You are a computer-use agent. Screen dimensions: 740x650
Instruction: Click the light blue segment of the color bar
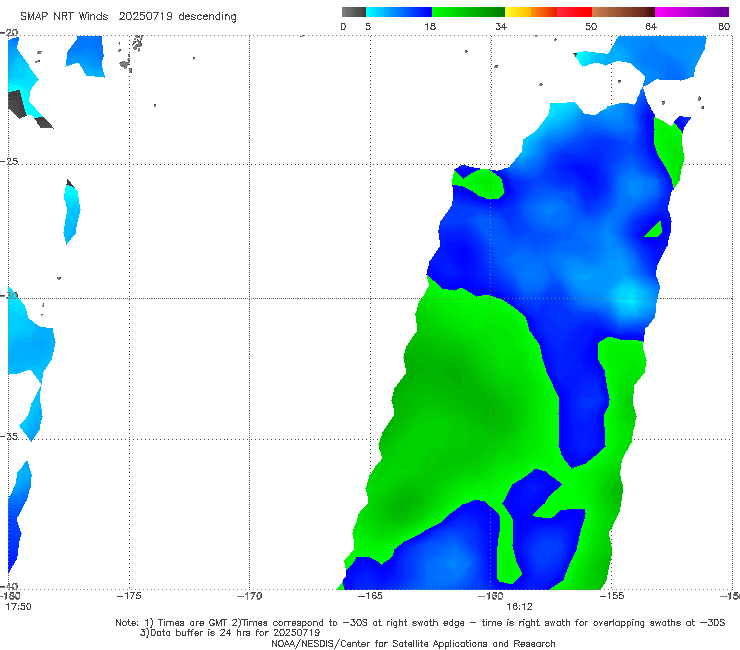(399, 12)
